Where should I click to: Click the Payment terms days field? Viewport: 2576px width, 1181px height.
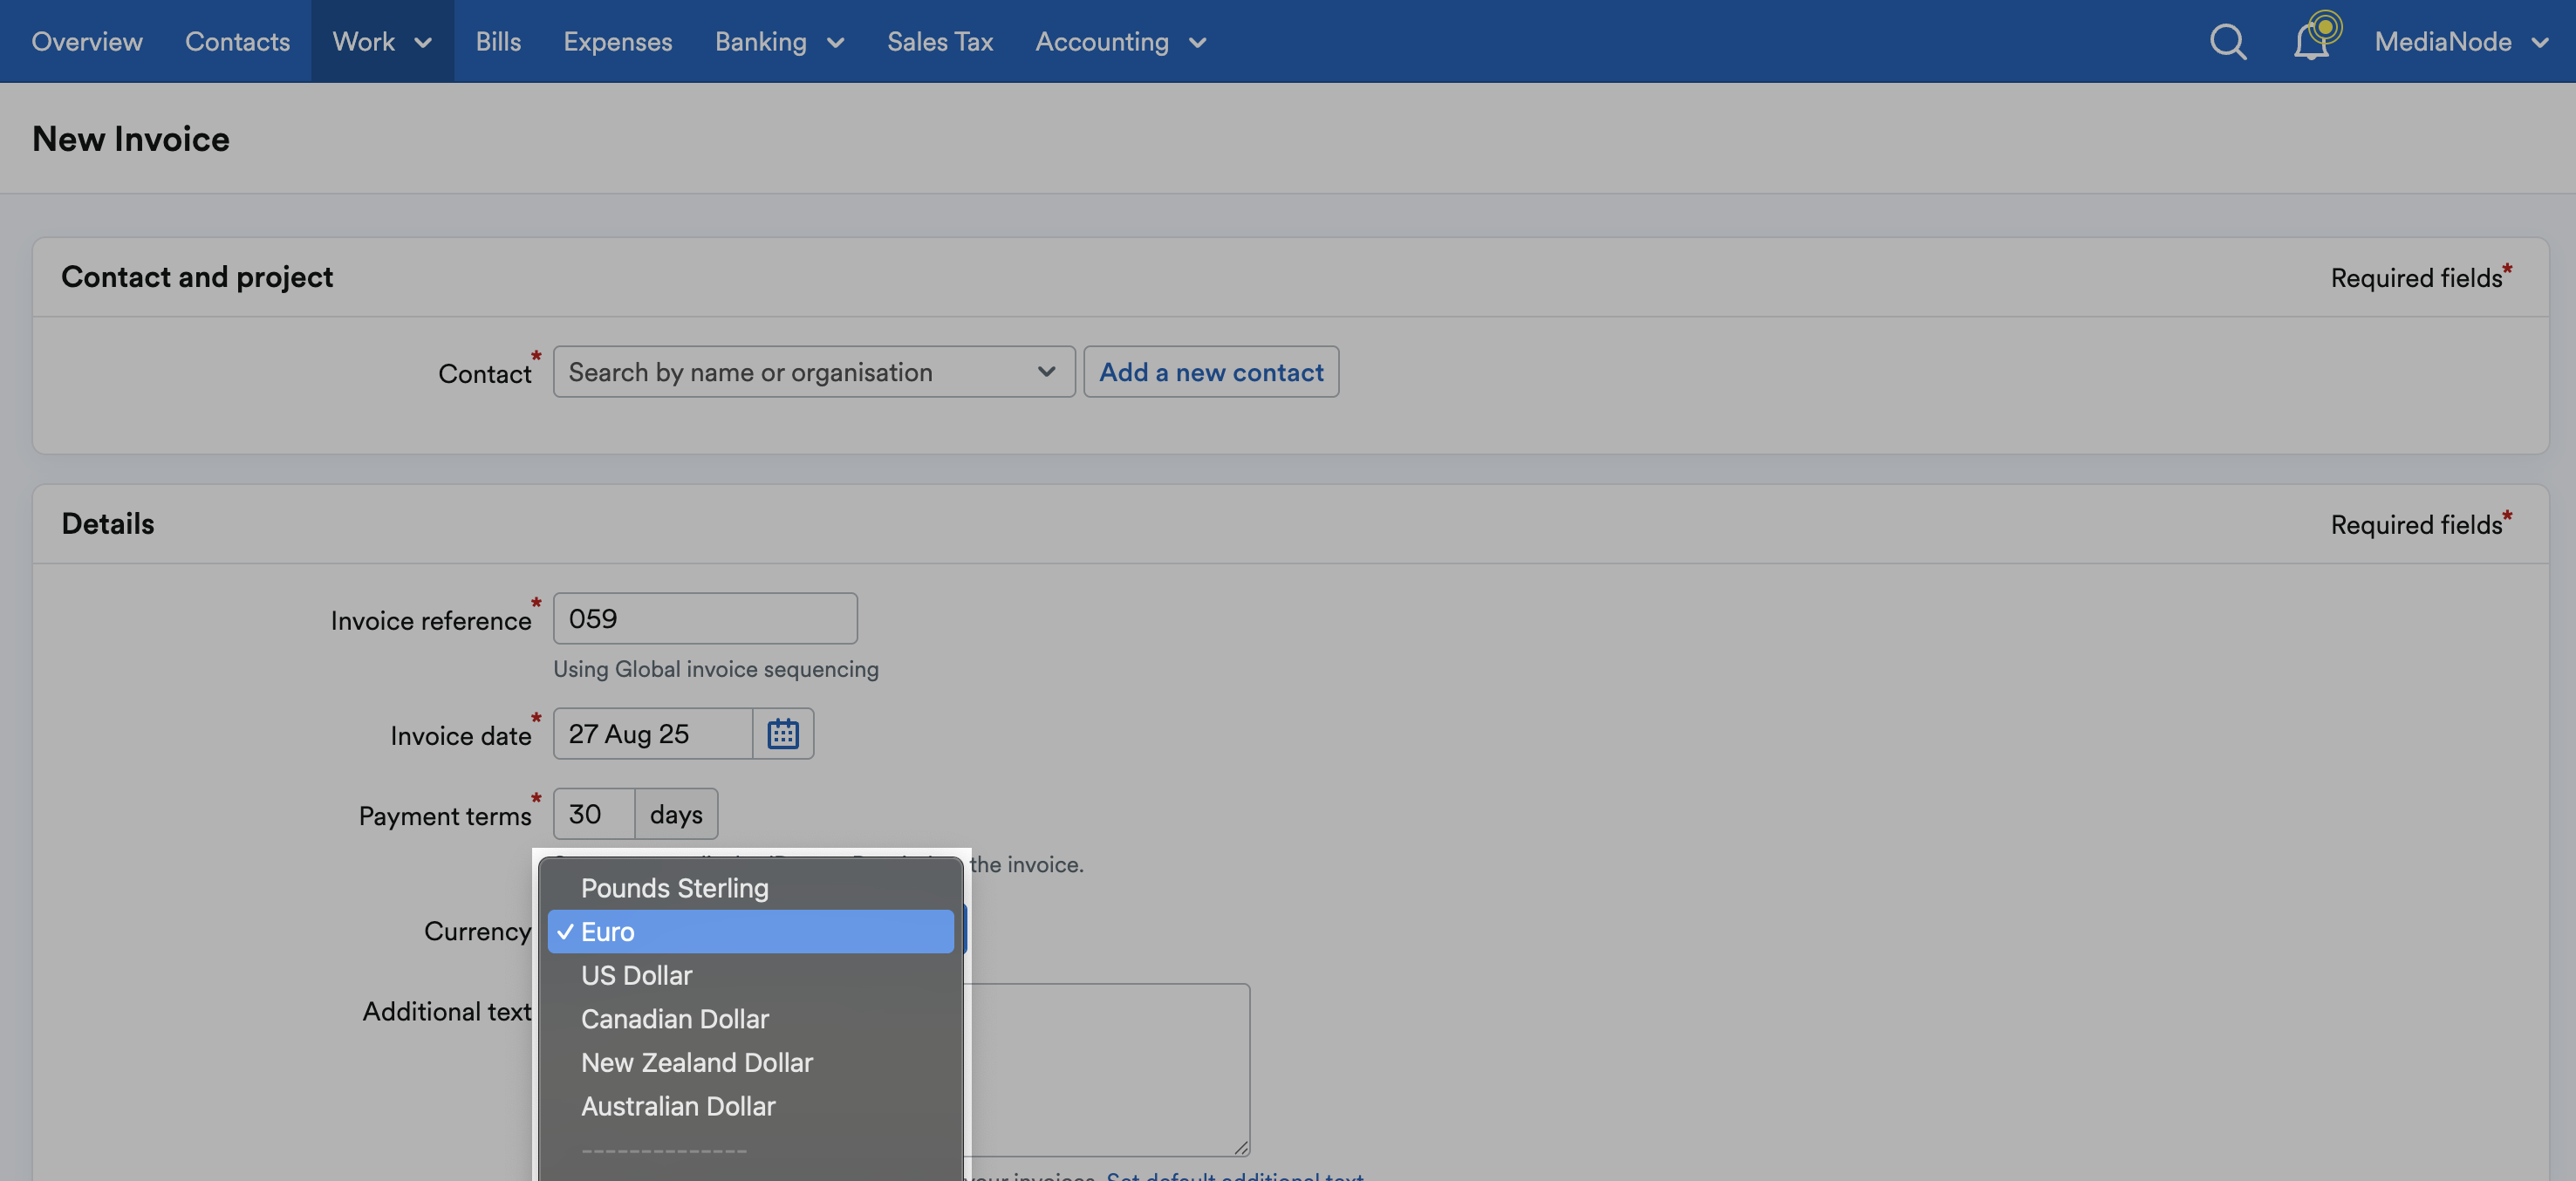(x=594, y=814)
